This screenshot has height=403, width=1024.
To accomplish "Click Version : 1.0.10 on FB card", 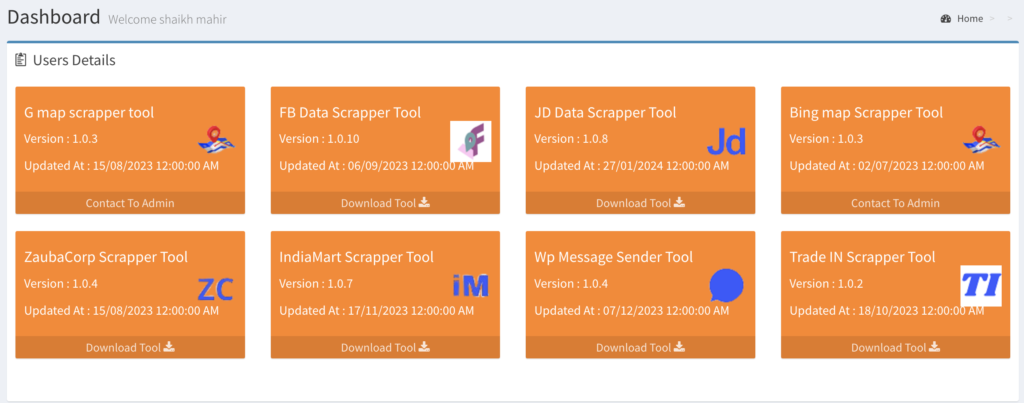I will click(319, 139).
